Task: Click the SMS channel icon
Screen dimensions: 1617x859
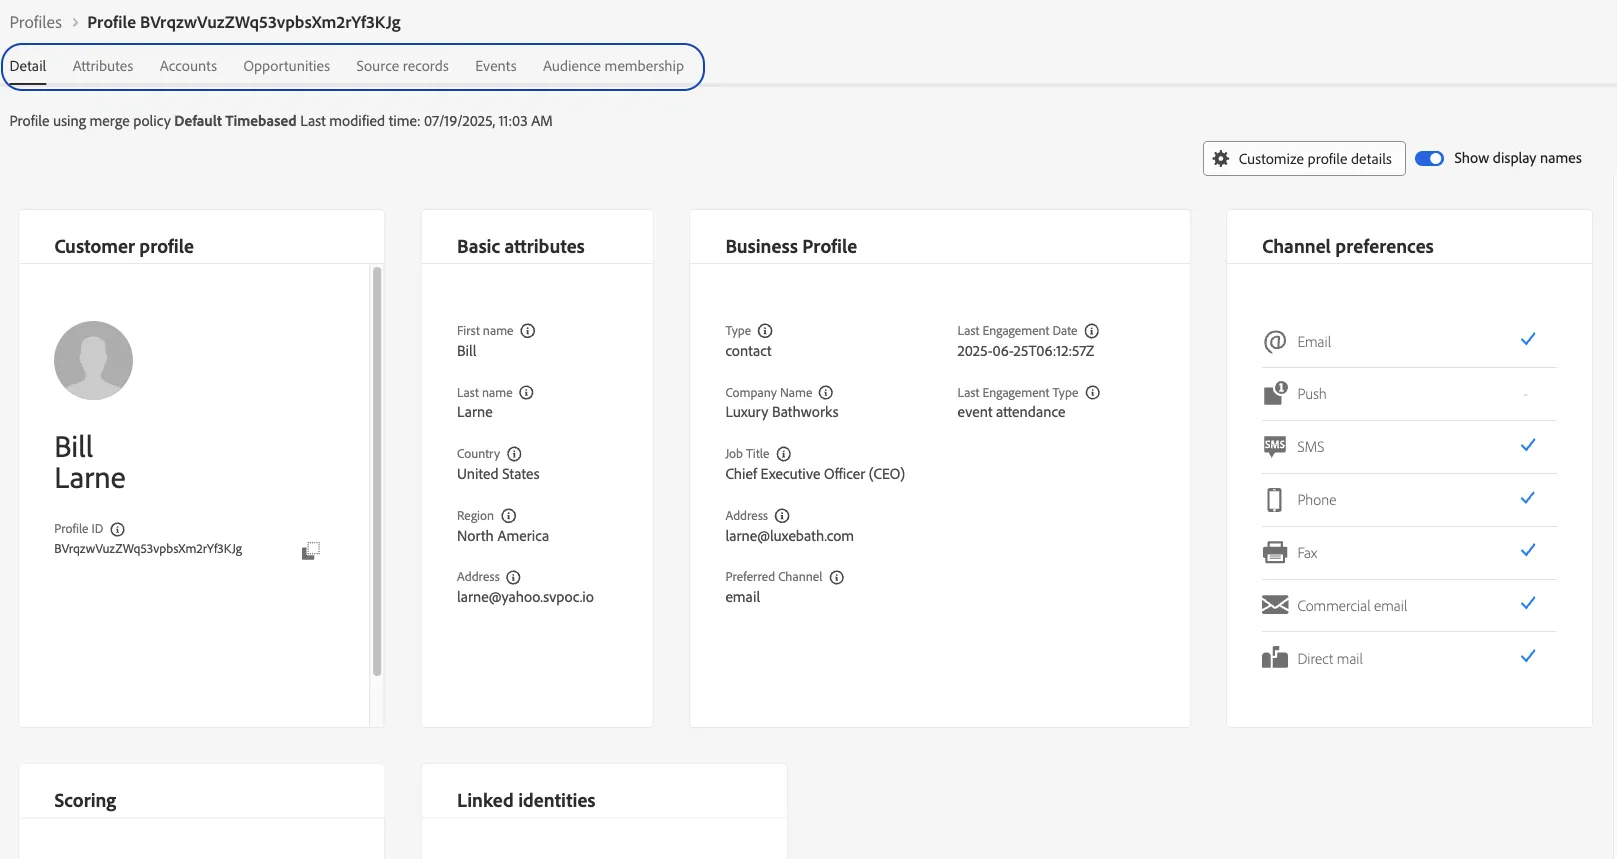Action: [1275, 447]
